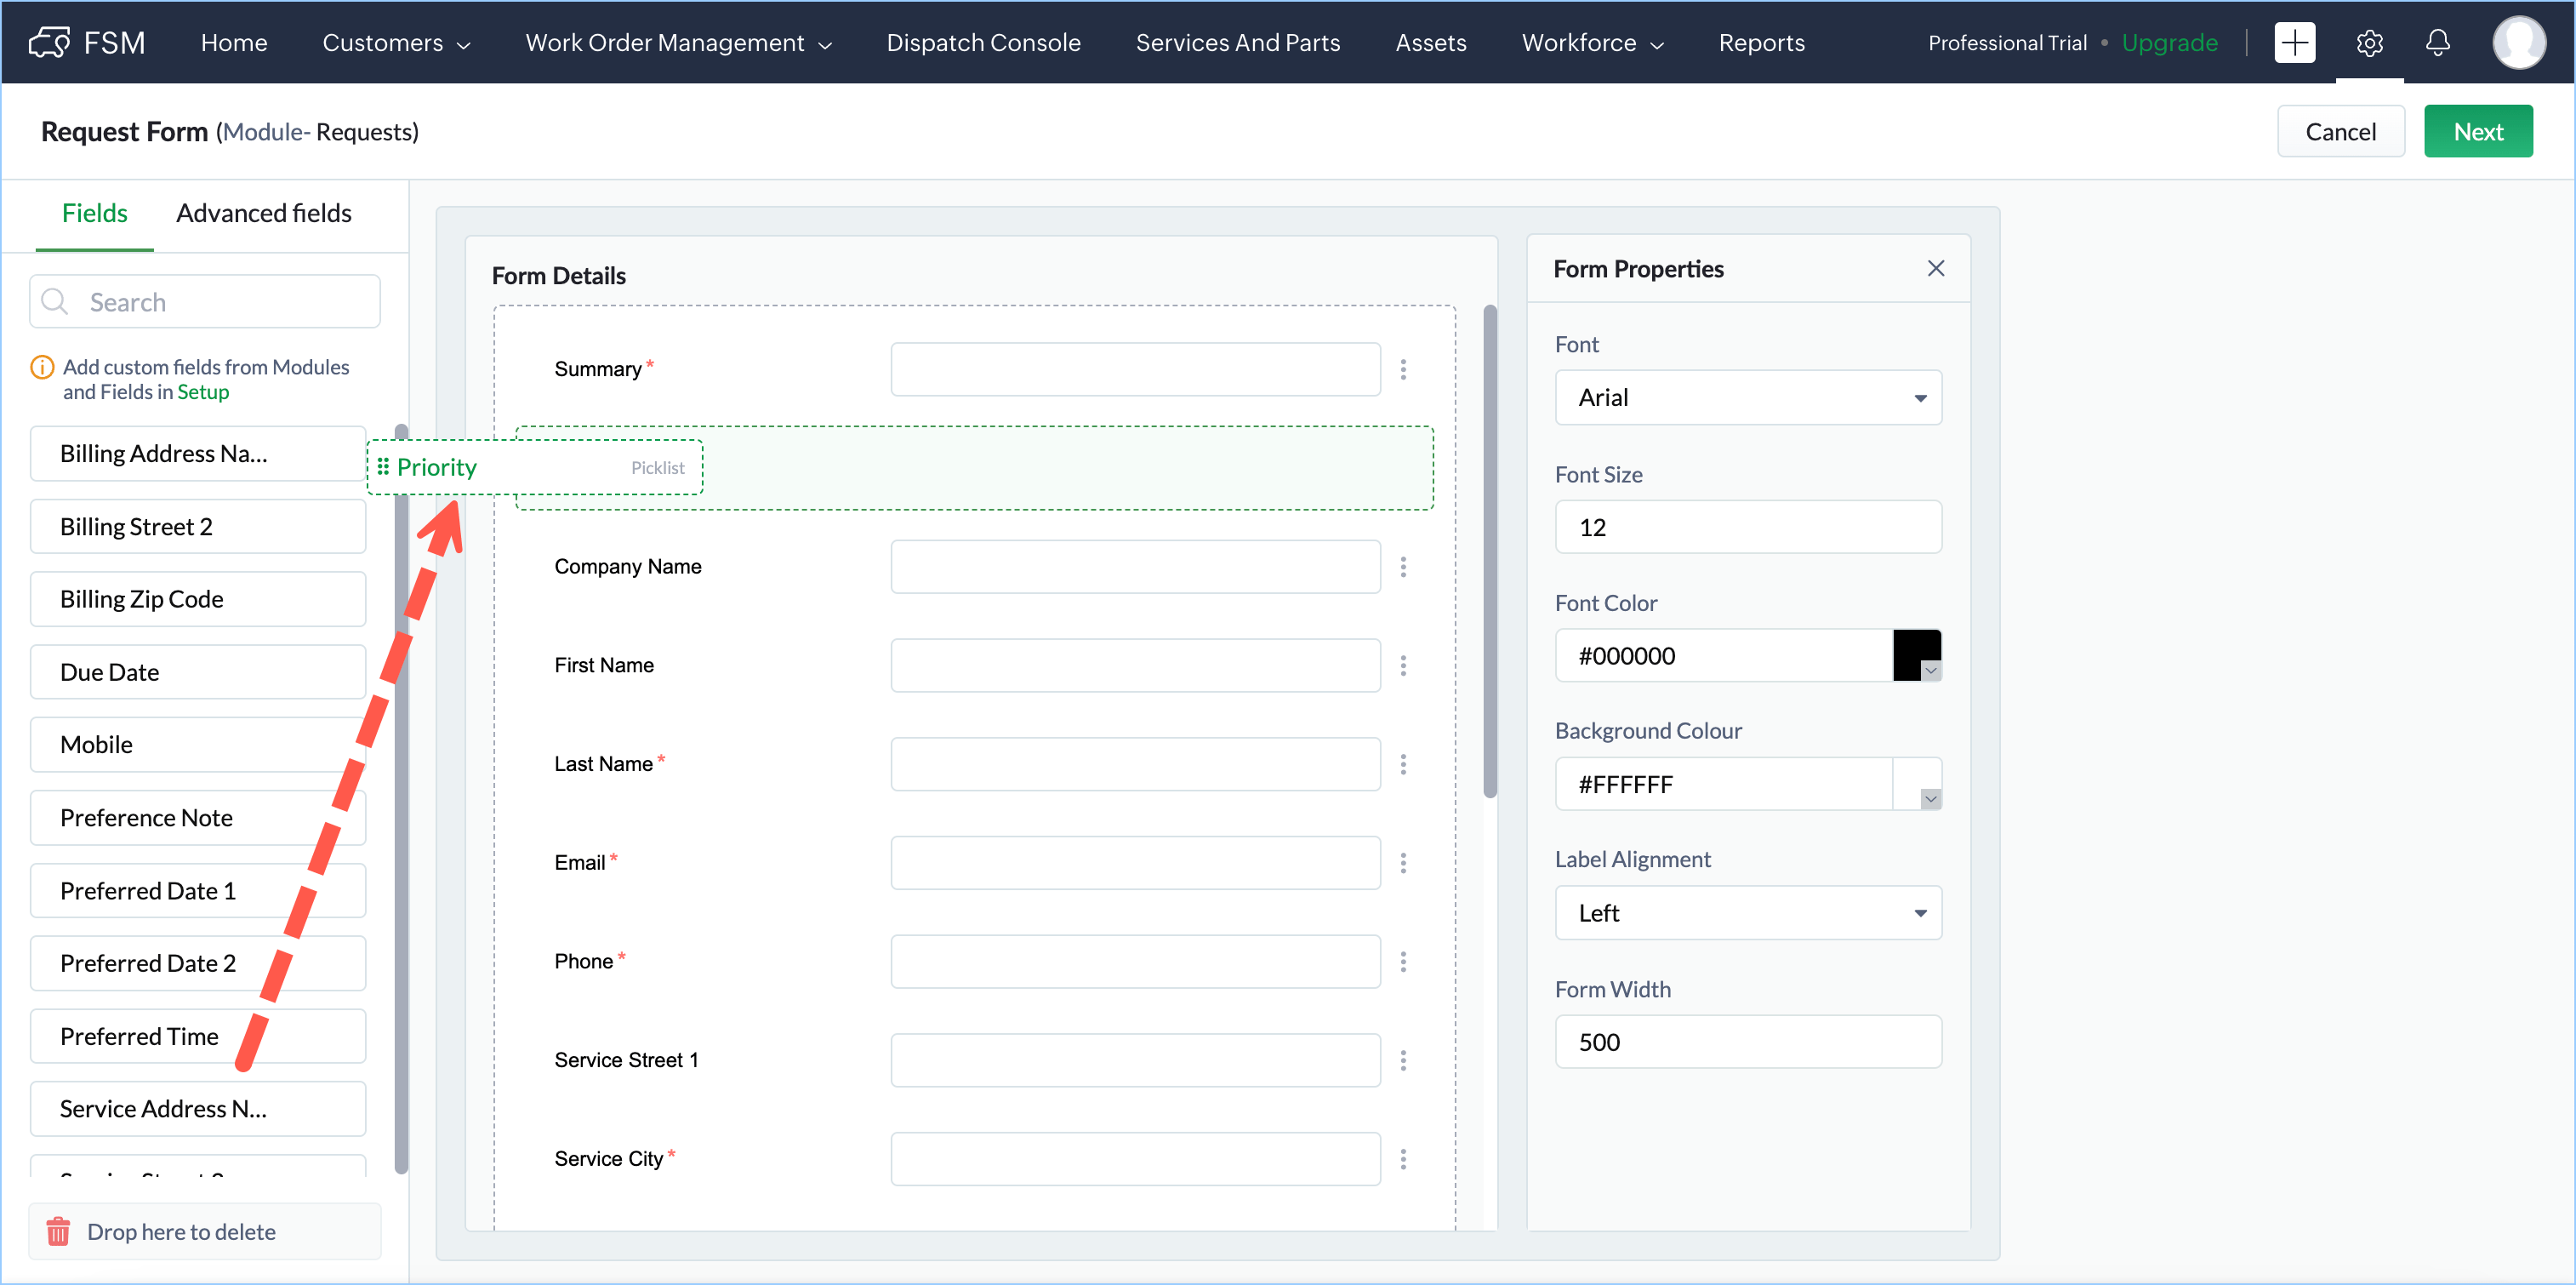Expand the Label Alignment dropdown
Viewport: 2576px width, 1285px height.
1748,913
